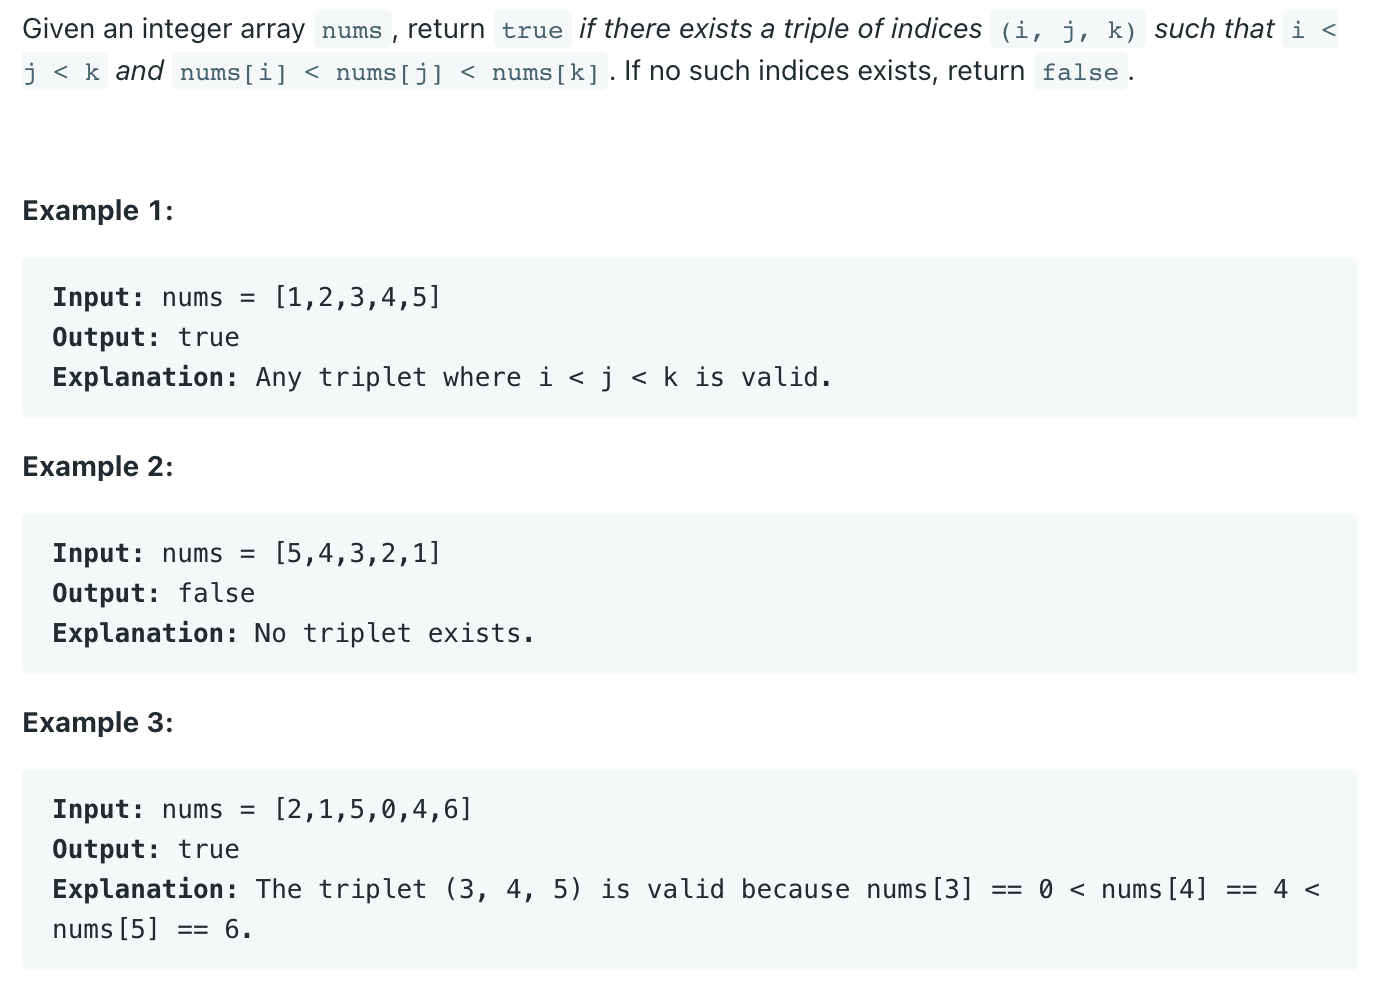Click the bold 'Input:' label in Example 1
Image resolution: width=1380 pixels, height=1000 pixels.
pos(98,298)
